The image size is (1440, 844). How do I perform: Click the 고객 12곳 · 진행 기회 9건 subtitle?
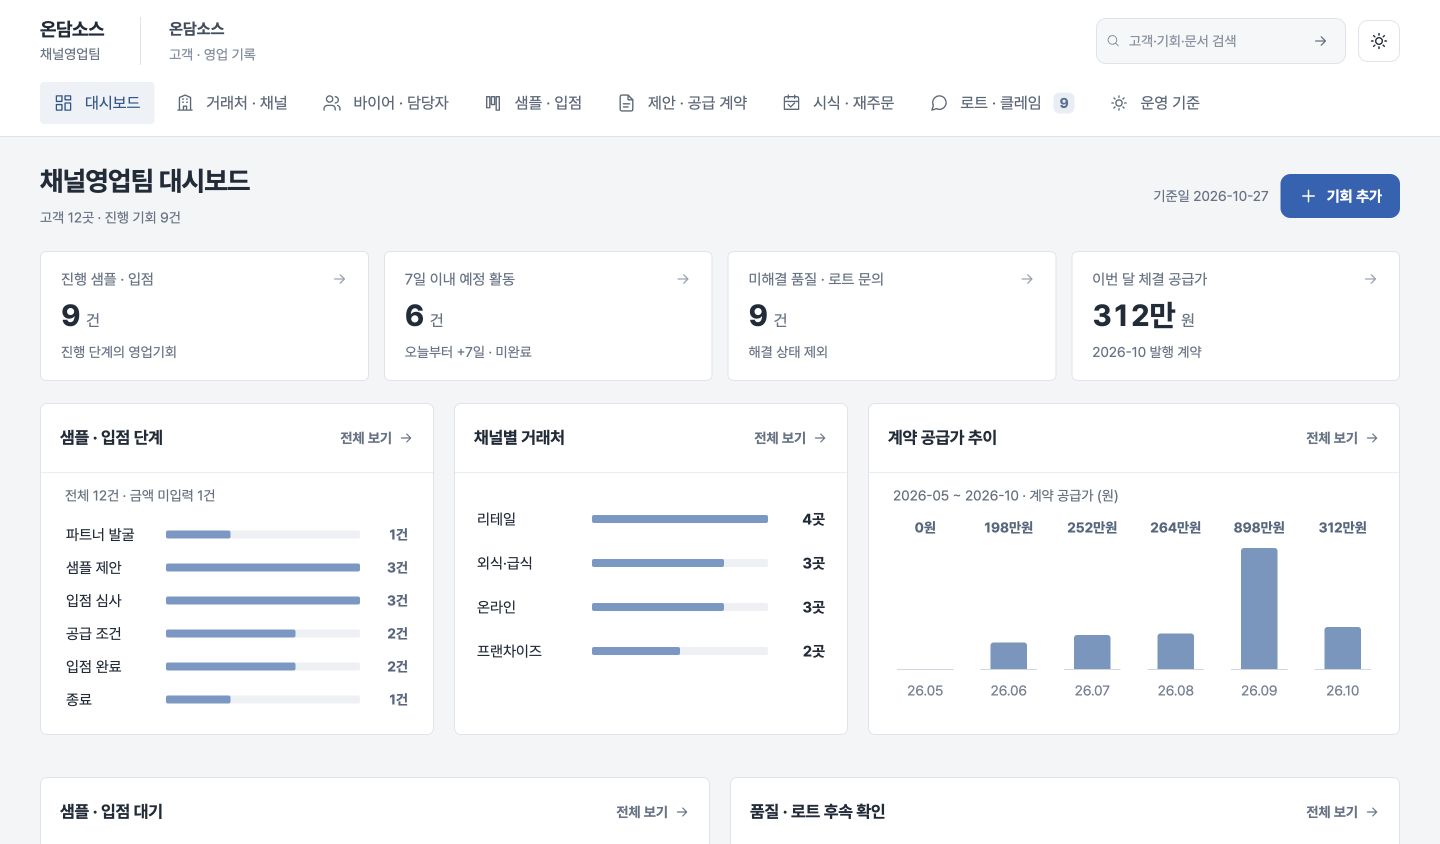(x=110, y=218)
